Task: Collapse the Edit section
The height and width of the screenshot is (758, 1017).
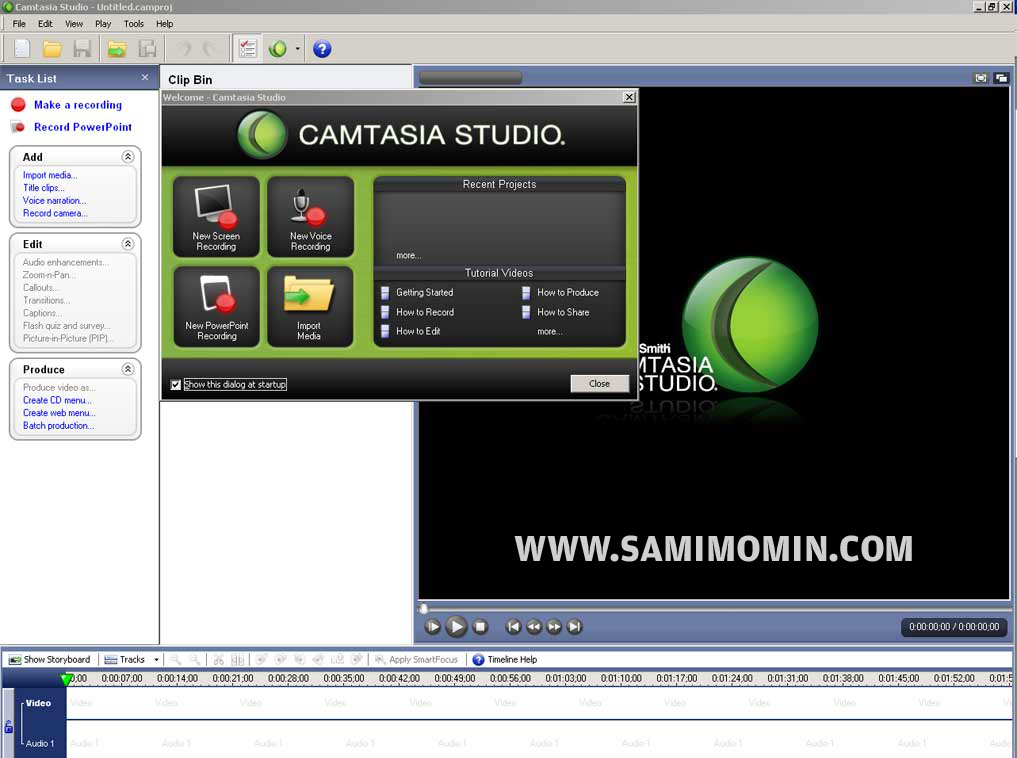Action: tap(128, 244)
